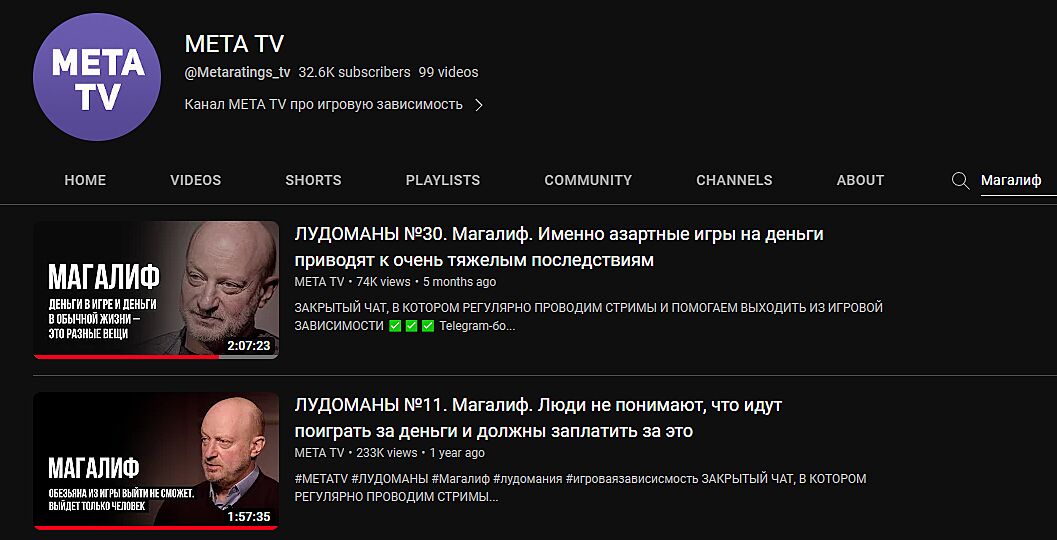Screen dimensions: 1057x540
Task: Open the CHANNELS tab
Action: click(x=734, y=181)
